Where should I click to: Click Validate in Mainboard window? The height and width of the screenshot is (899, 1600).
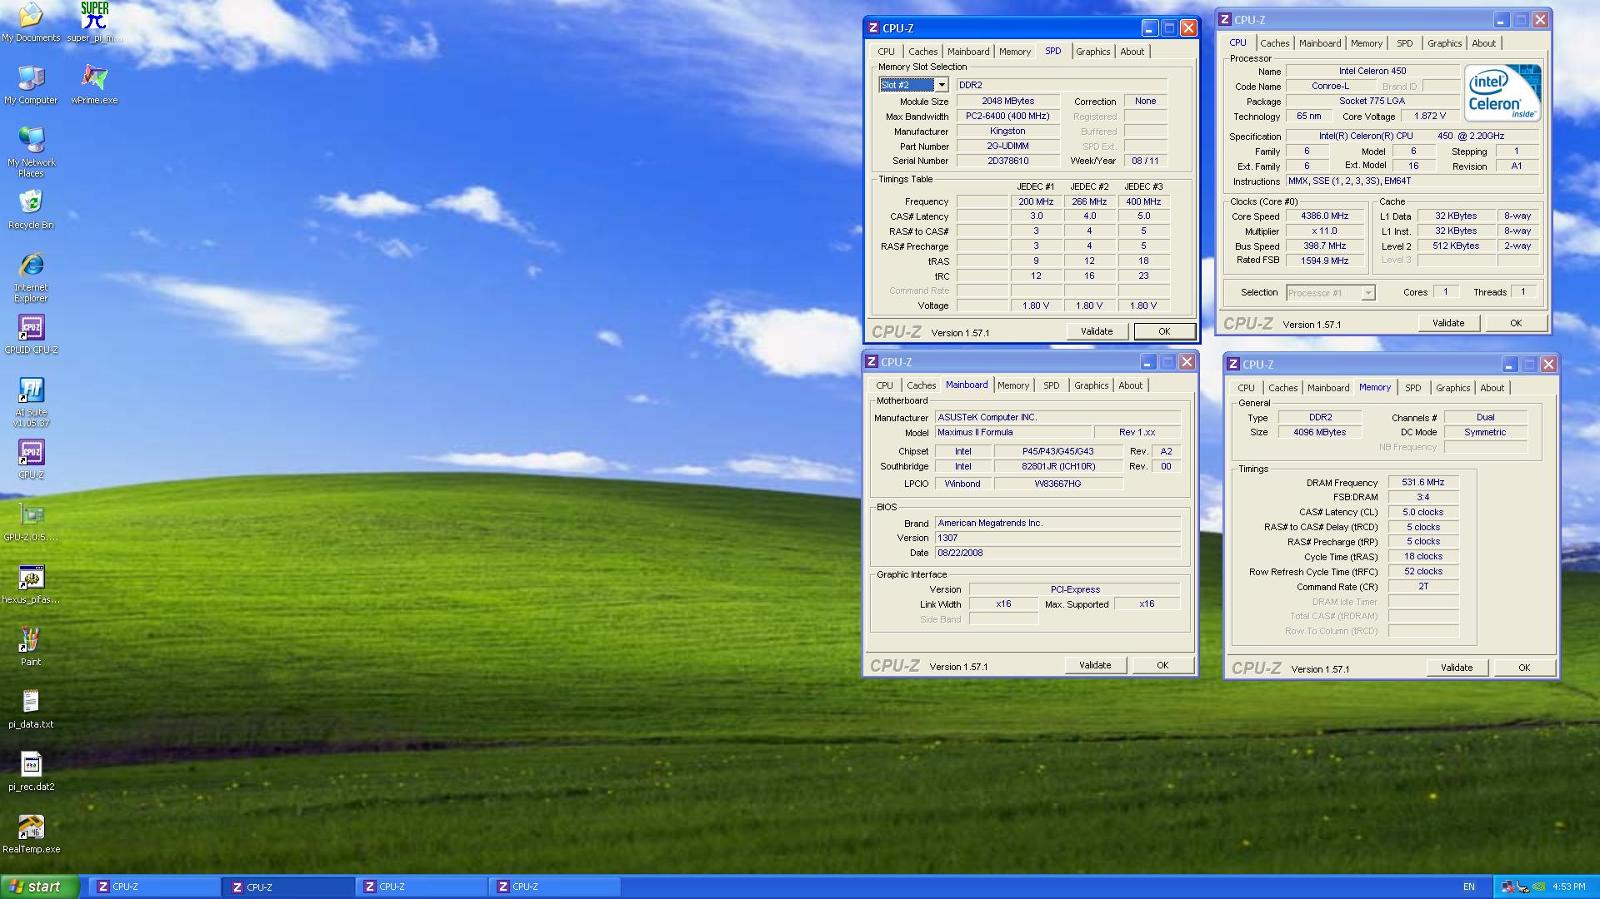coord(1095,665)
